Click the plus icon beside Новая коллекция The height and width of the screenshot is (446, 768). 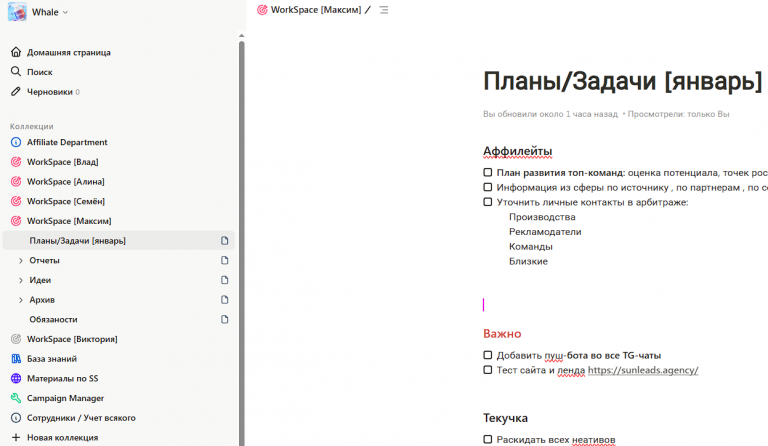point(16,437)
